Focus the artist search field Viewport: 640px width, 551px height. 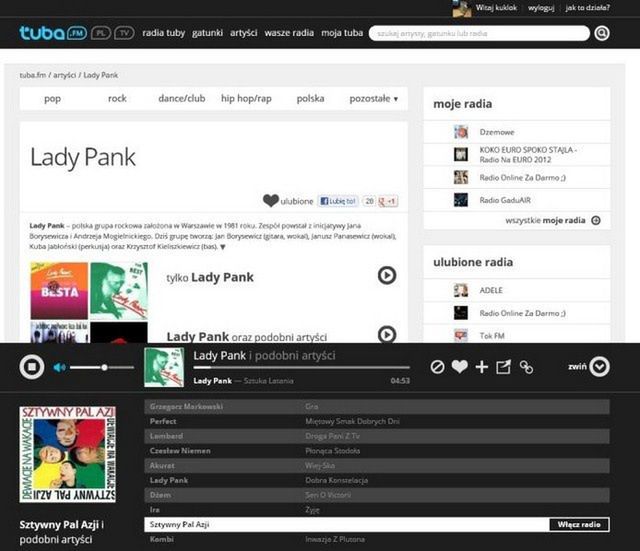(479, 33)
